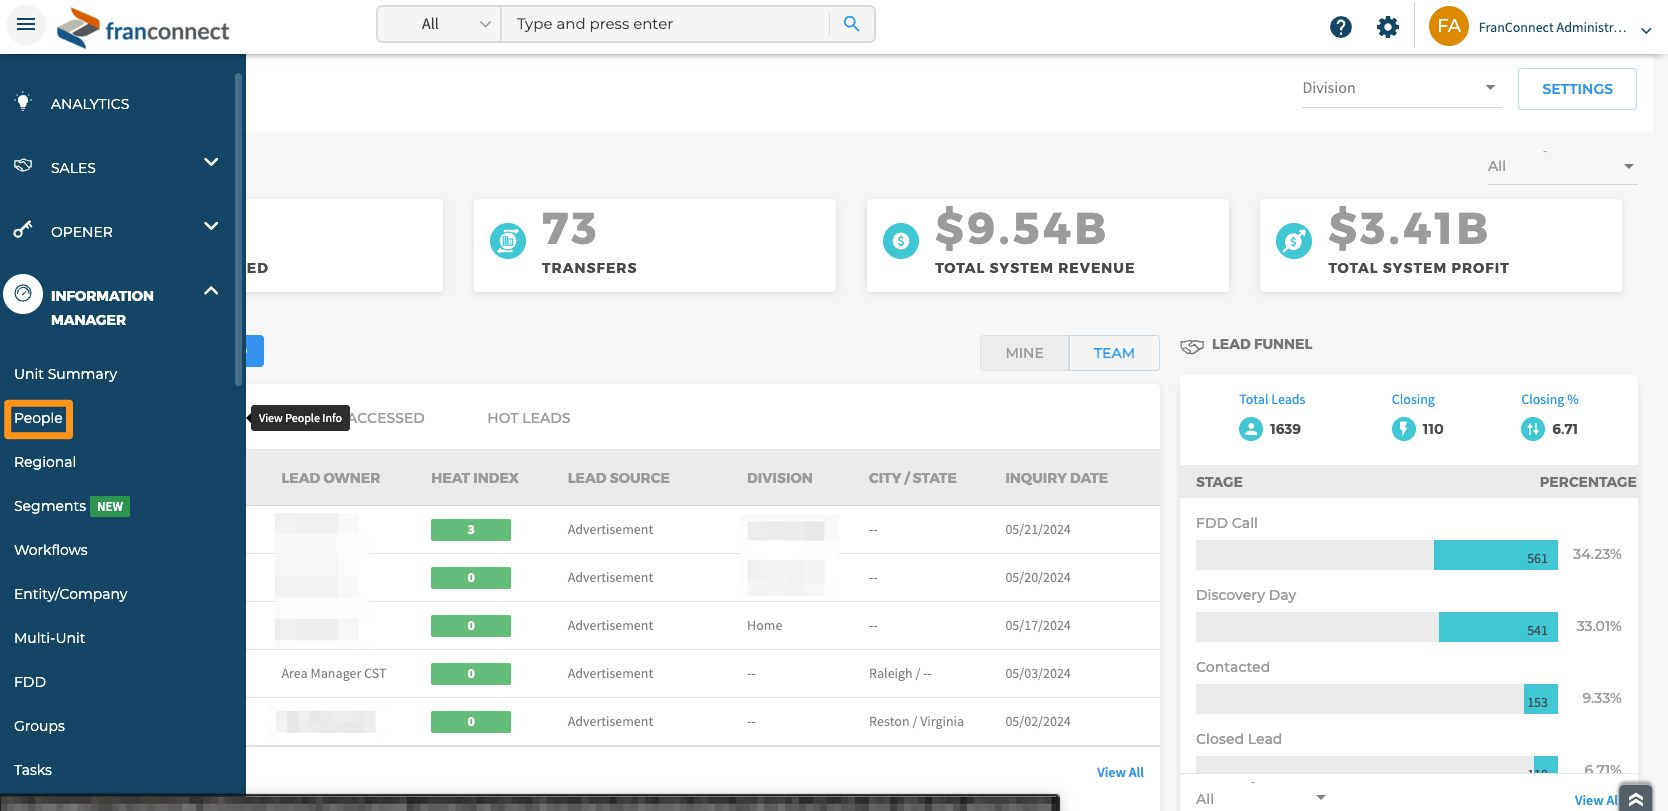This screenshot has height=811, width=1668.
Task: Click the Opener key icon
Action: pos(23,230)
